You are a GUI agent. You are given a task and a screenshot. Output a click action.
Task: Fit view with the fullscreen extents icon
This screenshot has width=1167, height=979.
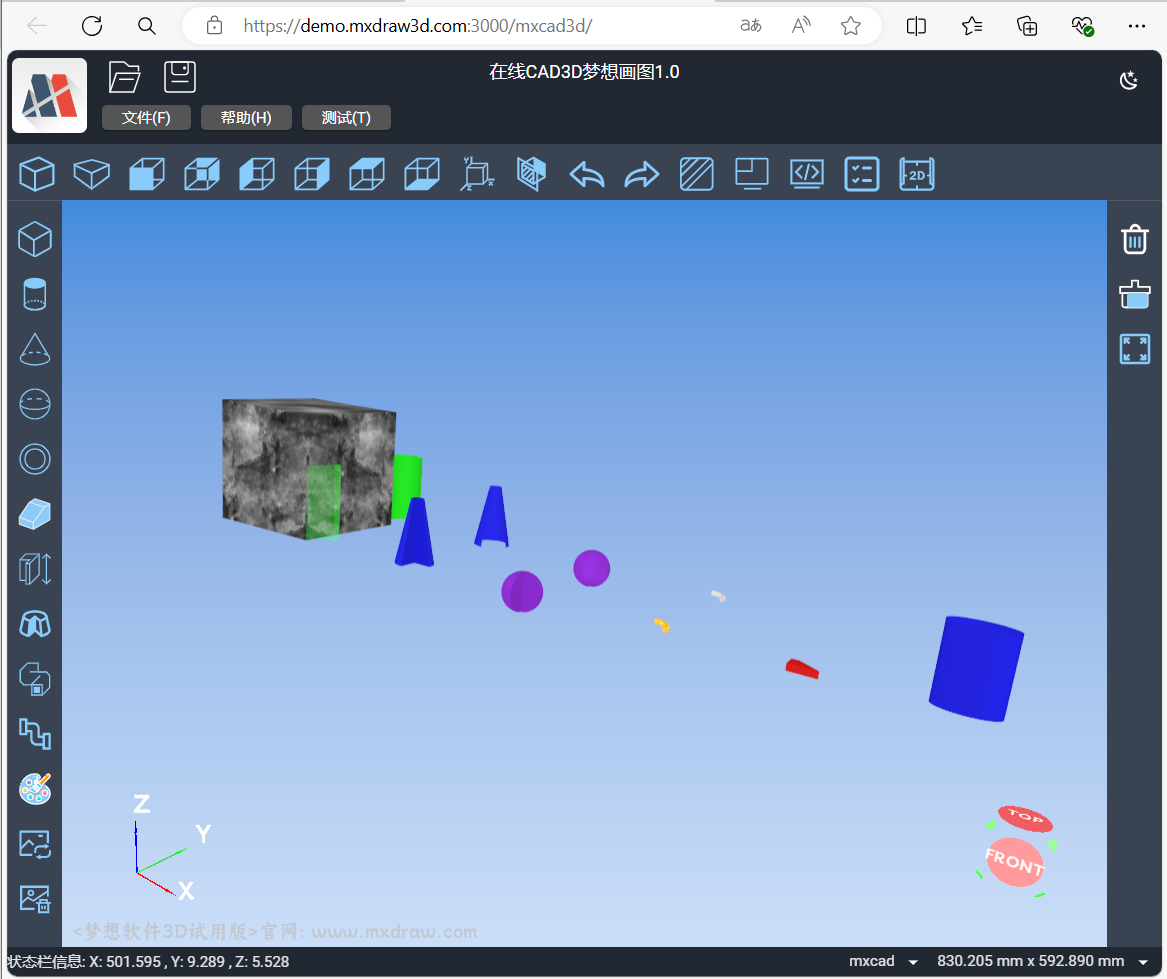(1135, 349)
